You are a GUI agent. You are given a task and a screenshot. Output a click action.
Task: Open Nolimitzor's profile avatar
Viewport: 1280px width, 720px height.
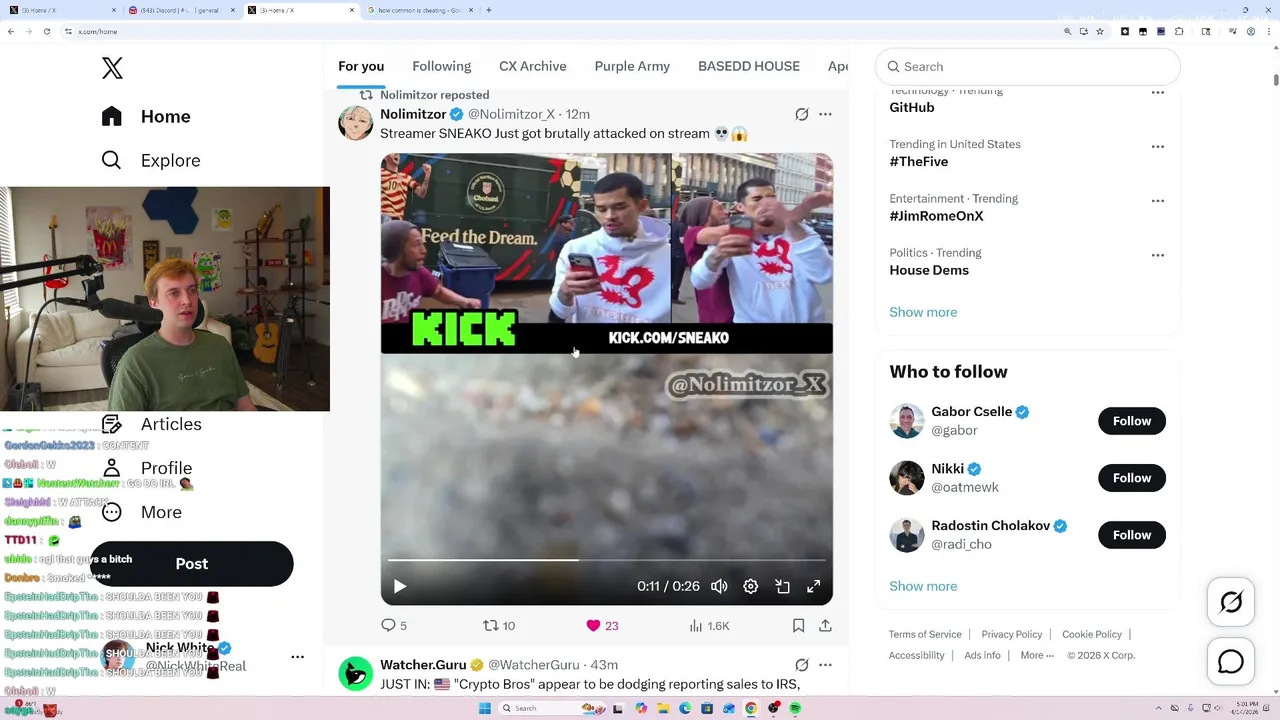pos(356,123)
